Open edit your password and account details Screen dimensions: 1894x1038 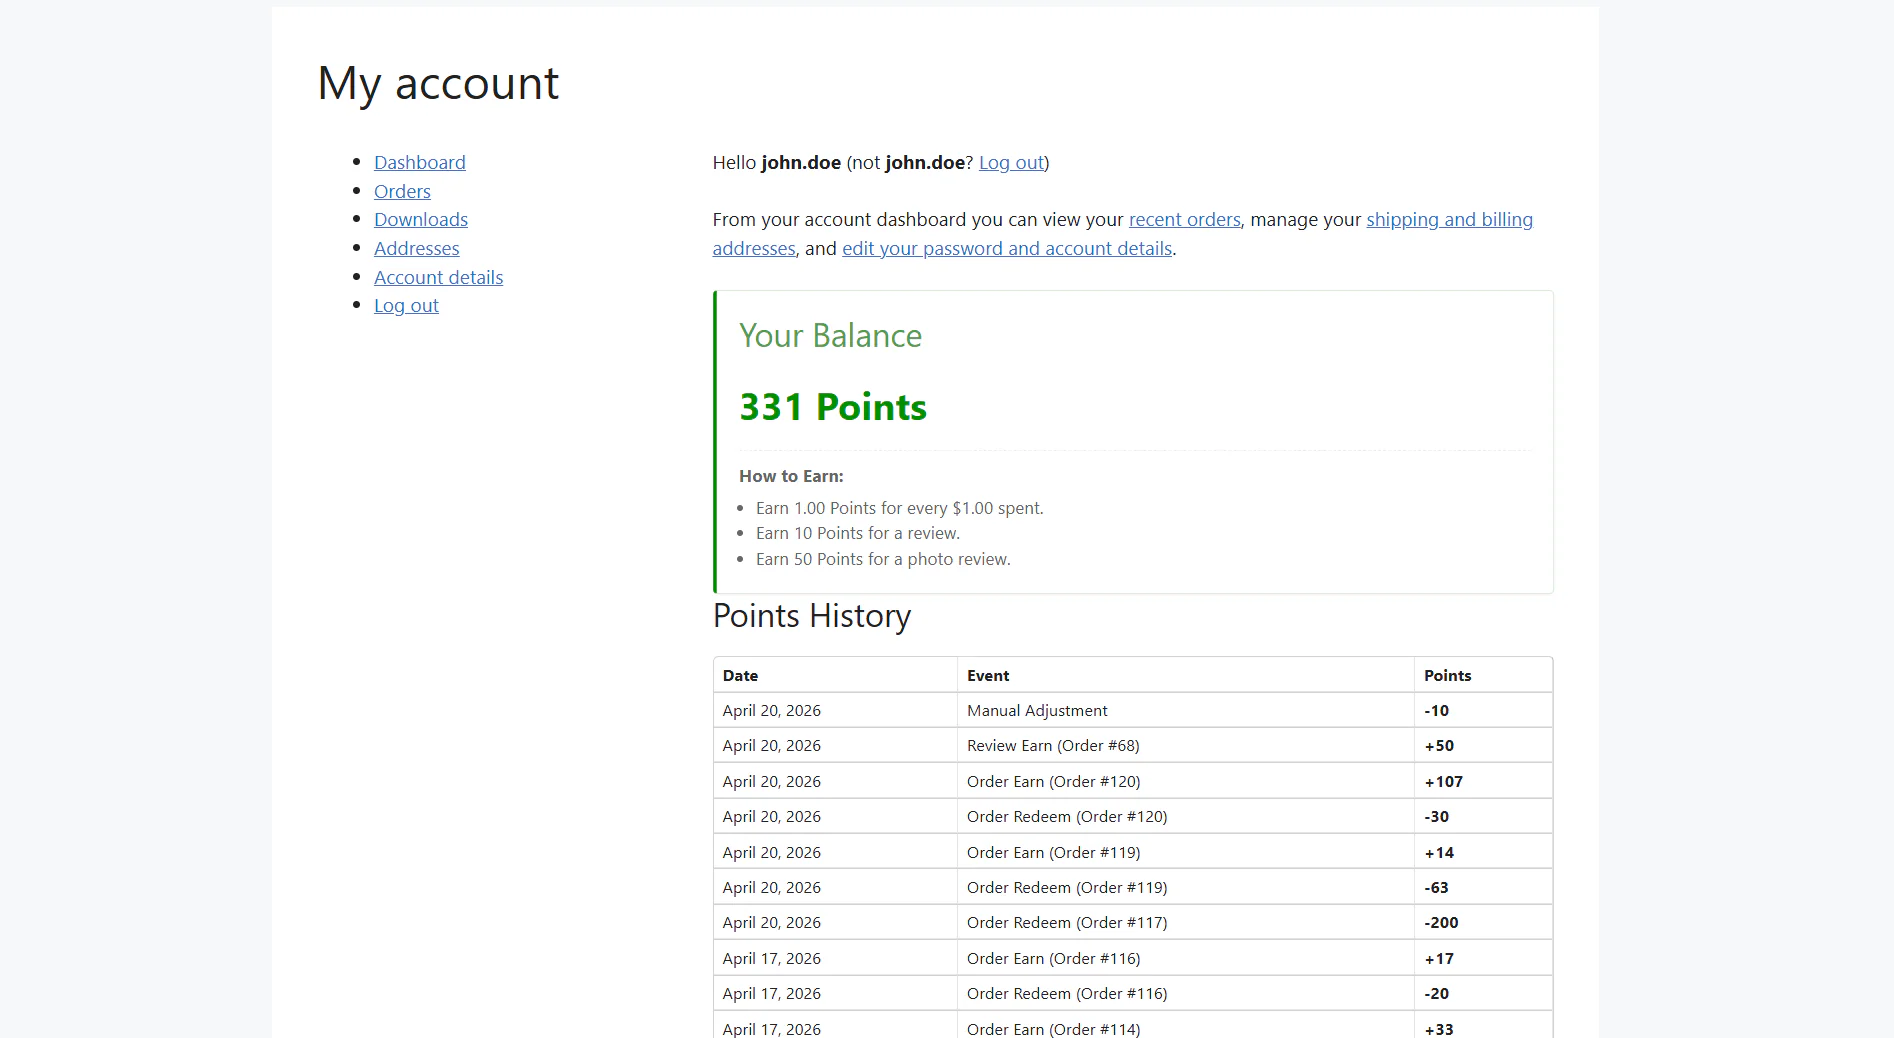(x=1007, y=248)
